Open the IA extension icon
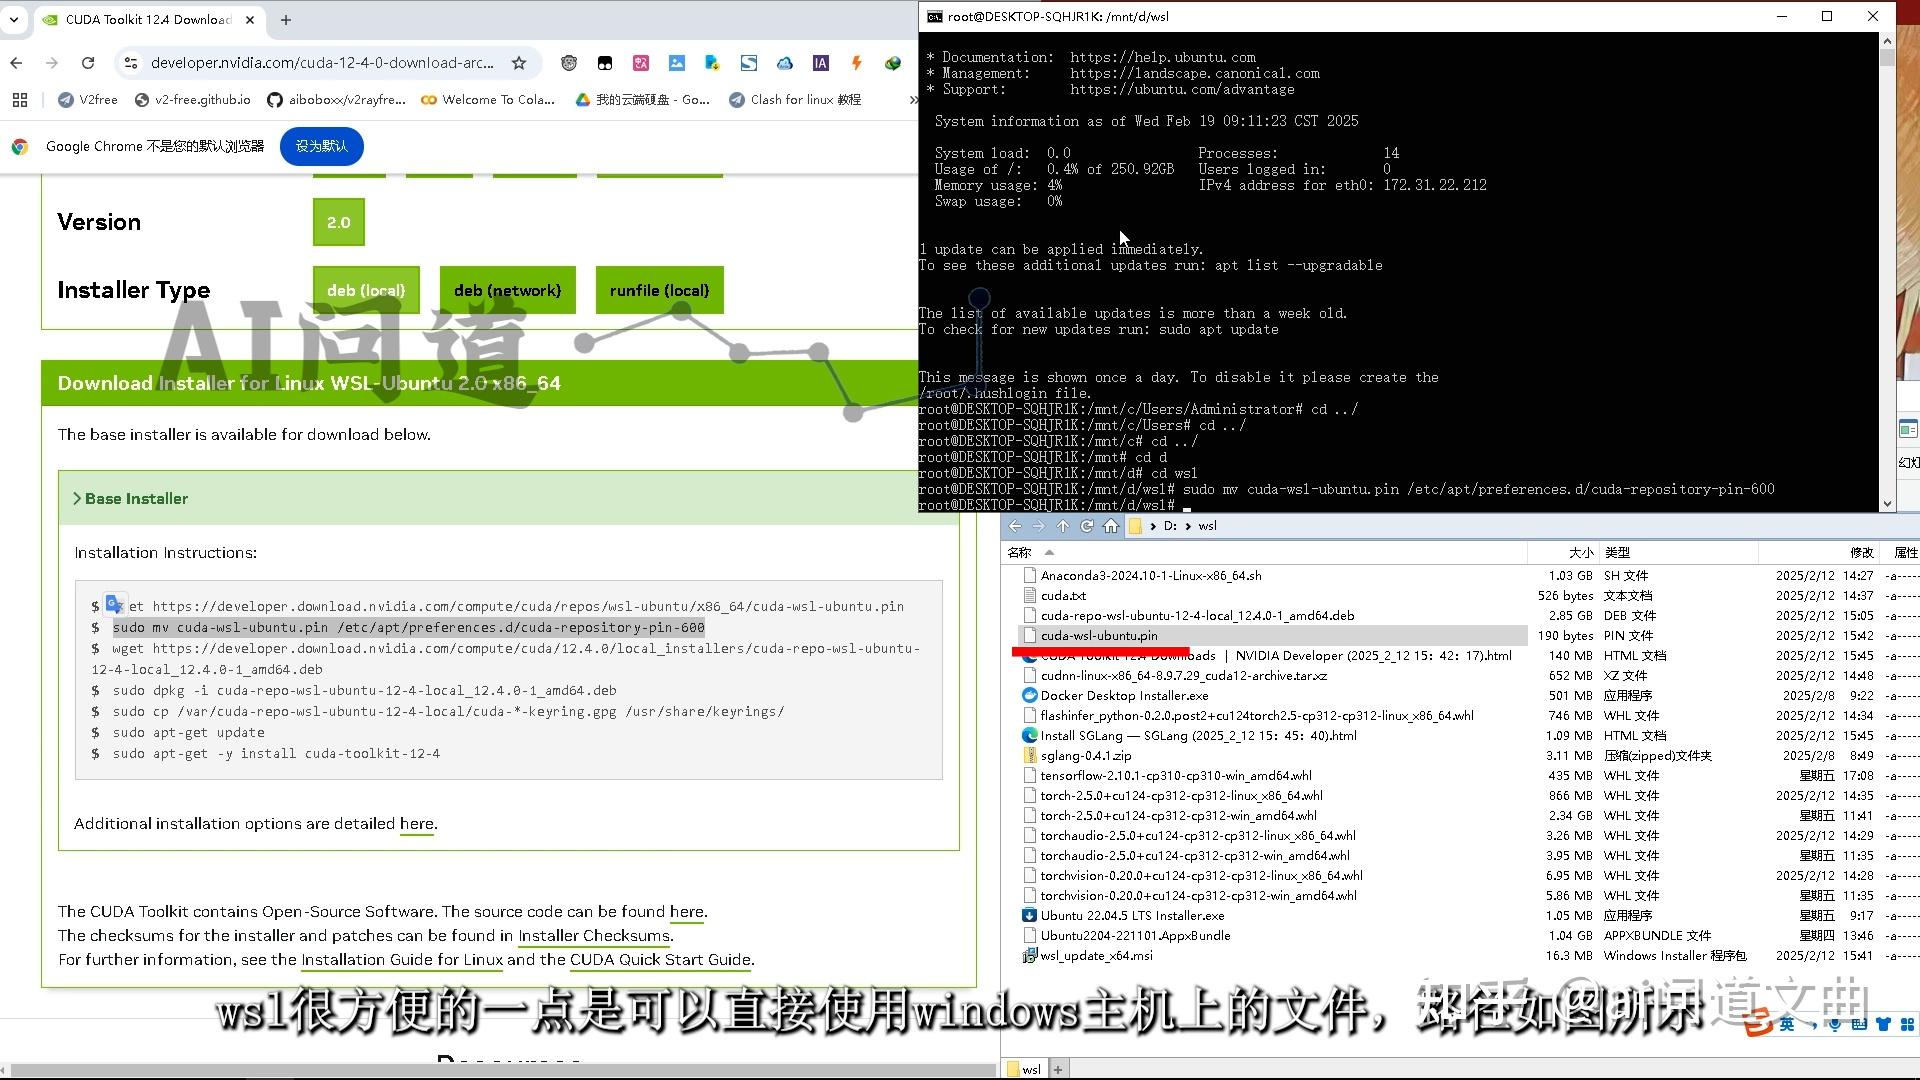The height and width of the screenshot is (1080, 1920). tap(820, 63)
